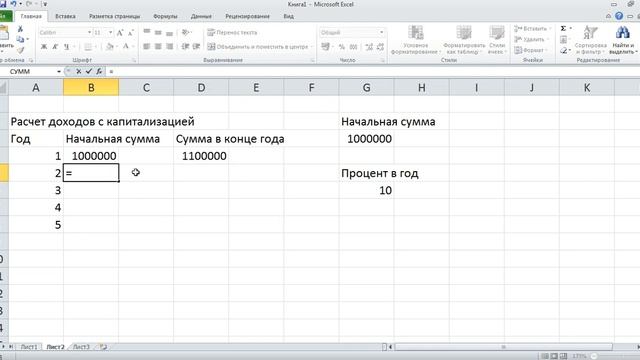Click the increase decimal icon
640x360 pixels.
[x=369, y=47]
